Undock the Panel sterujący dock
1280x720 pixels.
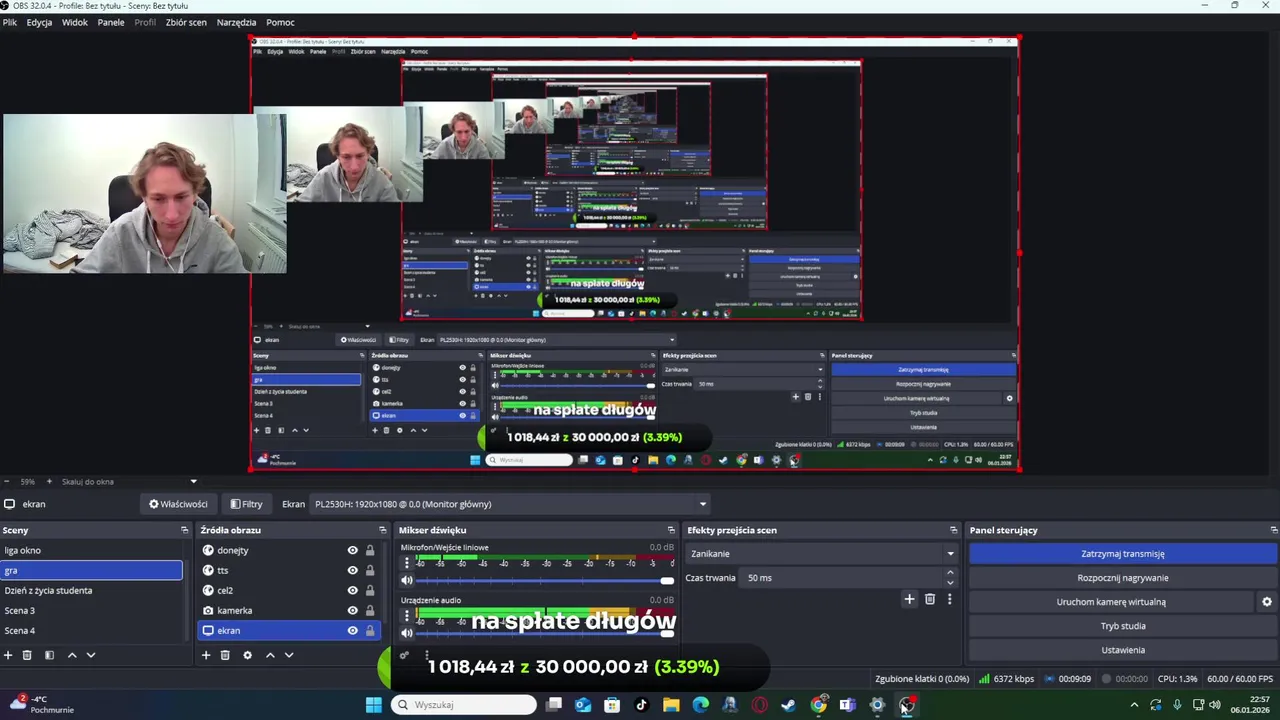click(1273, 530)
